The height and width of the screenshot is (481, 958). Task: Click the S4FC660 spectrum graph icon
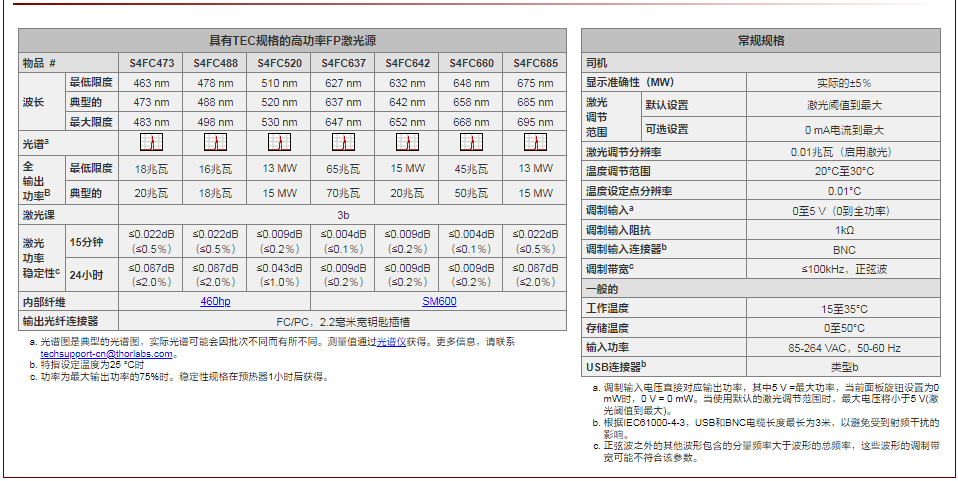pyautogui.click(x=471, y=143)
